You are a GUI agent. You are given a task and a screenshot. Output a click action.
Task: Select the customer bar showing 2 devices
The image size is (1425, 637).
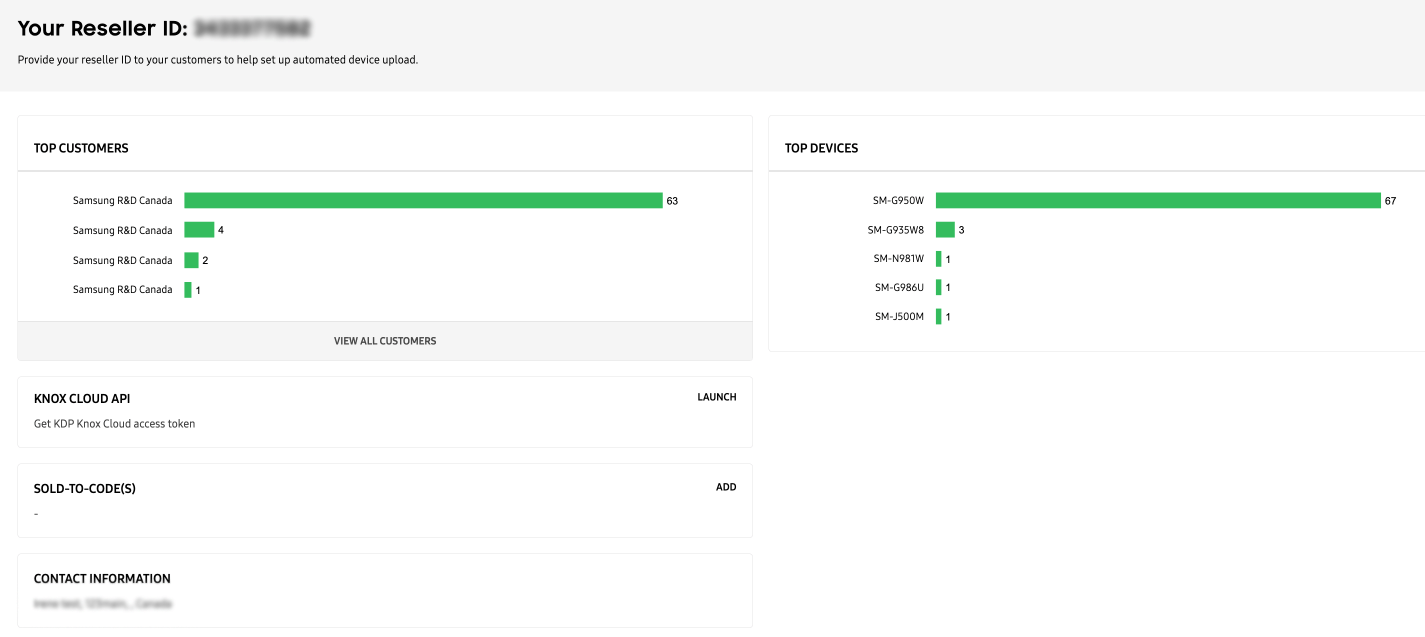pos(191,260)
